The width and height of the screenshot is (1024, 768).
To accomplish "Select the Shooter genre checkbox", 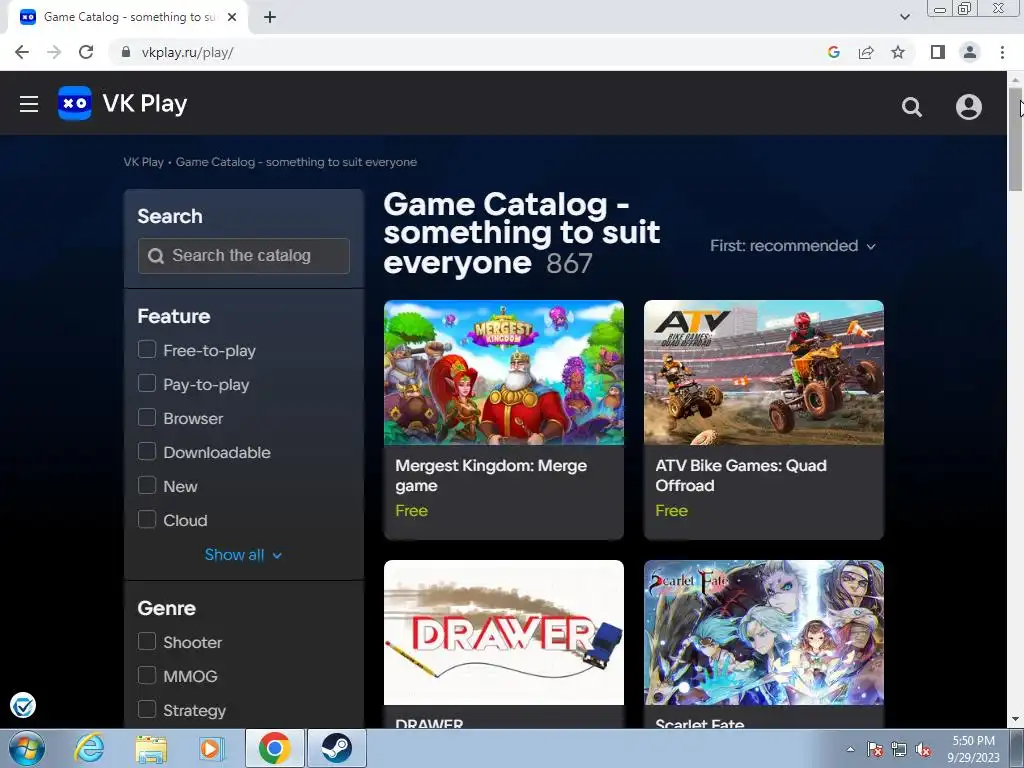I will pos(147,641).
